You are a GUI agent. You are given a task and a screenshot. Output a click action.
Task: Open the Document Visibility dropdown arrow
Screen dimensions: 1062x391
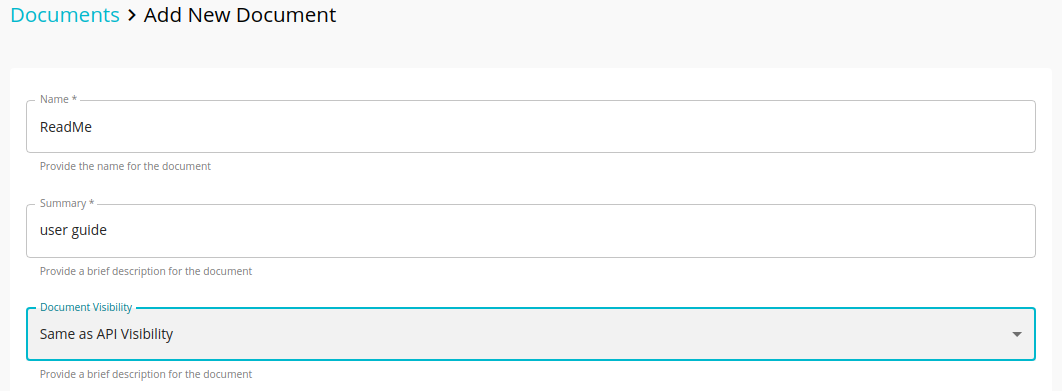click(x=1016, y=334)
